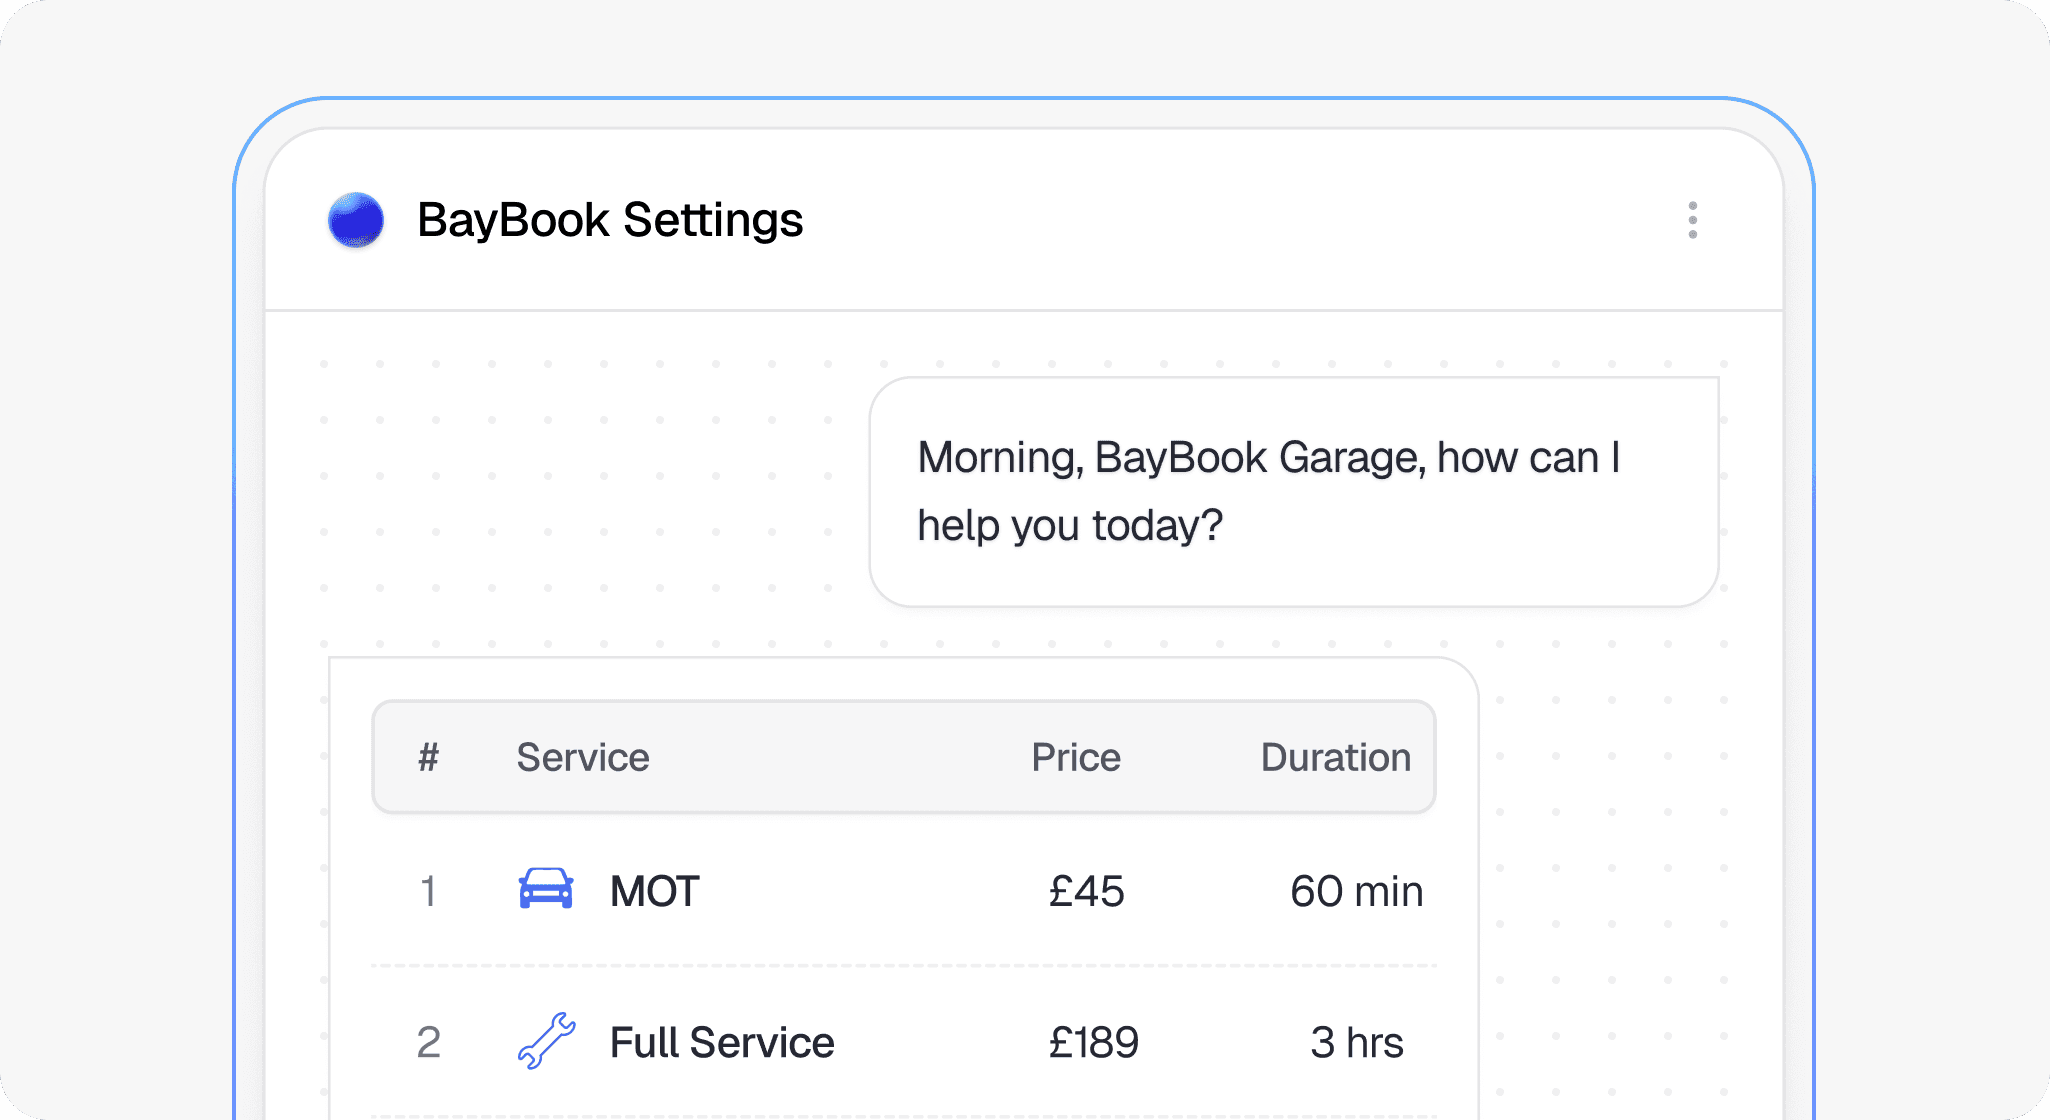Click the MOT service name
This screenshot has width=2050, height=1120.
(x=654, y=891)
